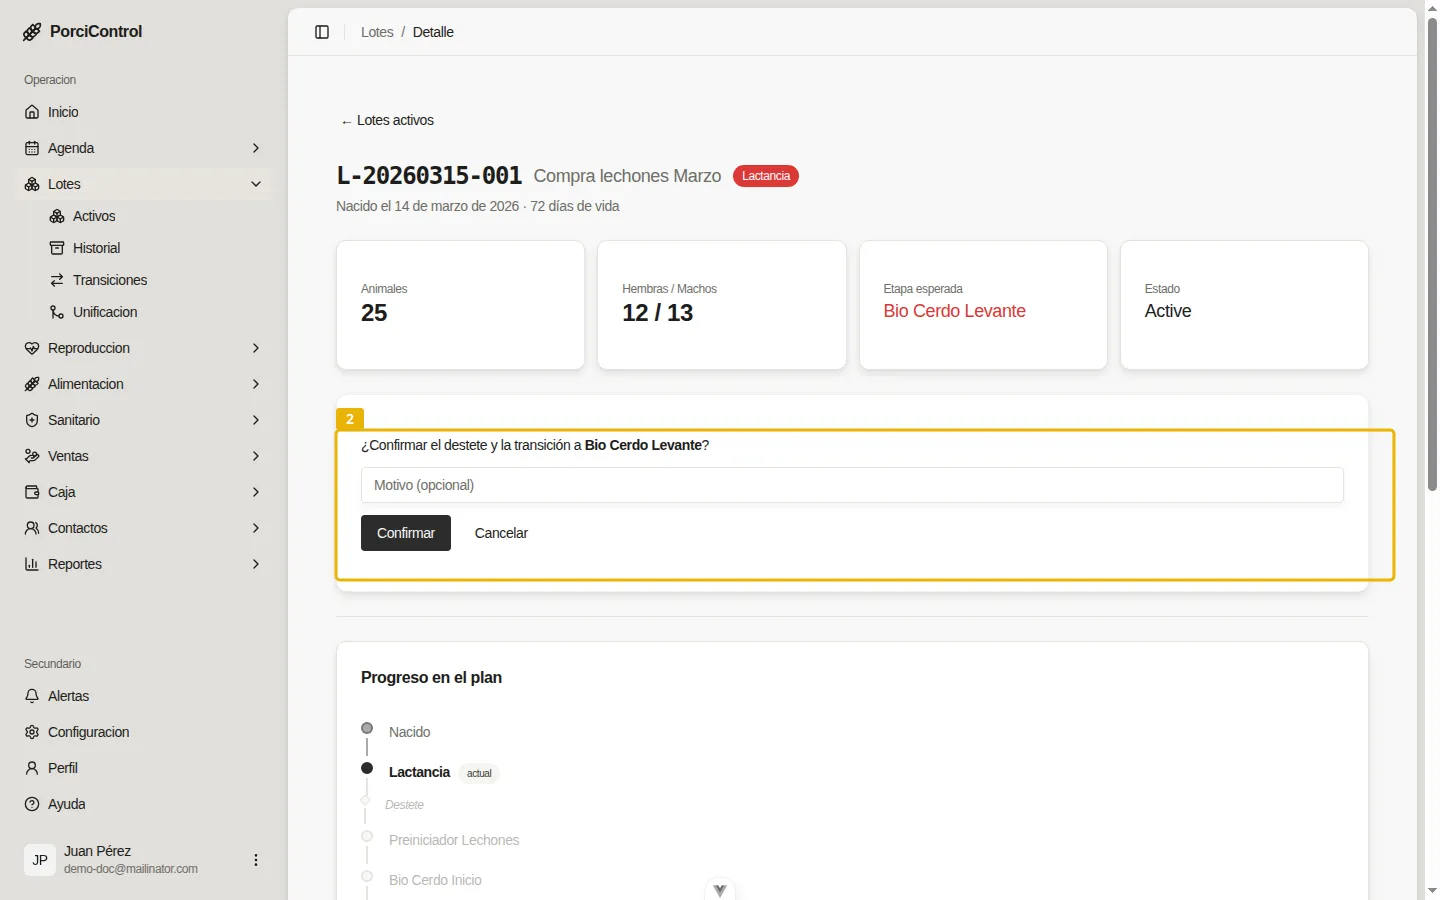Expand the Alimentacion menu chevron
Viewport: 1440px width, 900px height.
(x=256, y=384)
